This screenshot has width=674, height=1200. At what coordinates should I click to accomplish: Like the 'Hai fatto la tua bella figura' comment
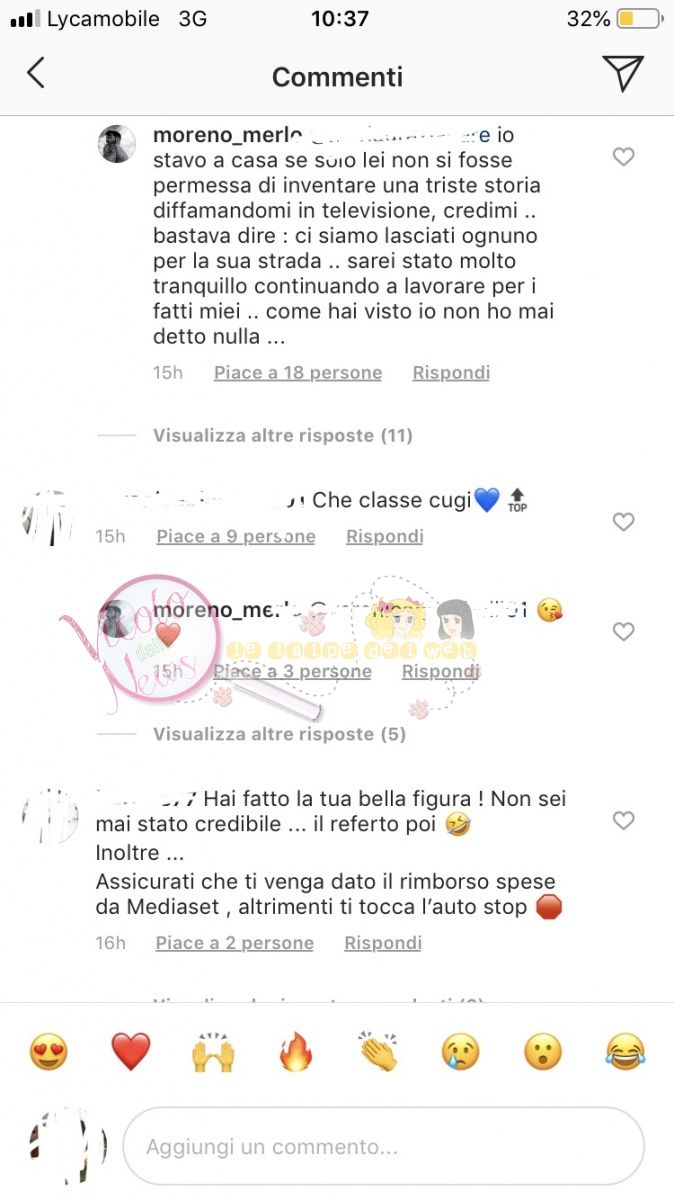(x=623, y=821)
